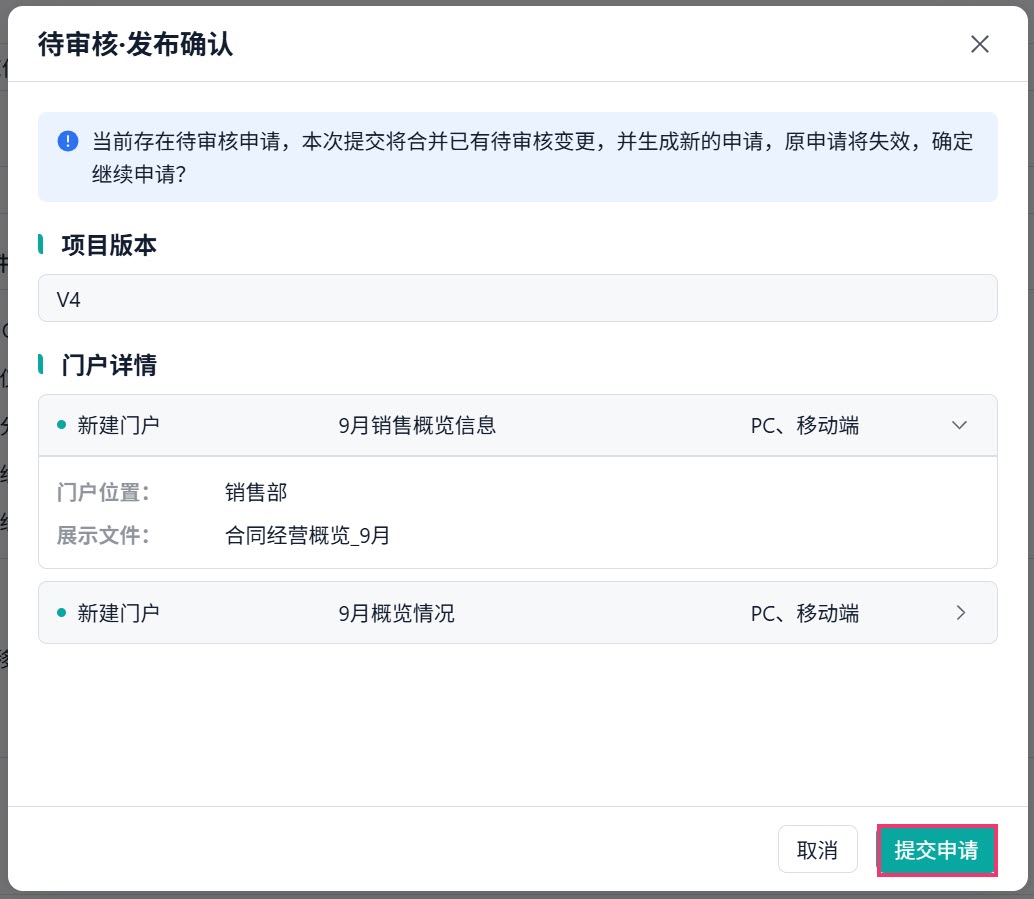Screen dimensions: 1034x899
Task: Click the 待审核·发布确认 dialog title
Action: (x=135, y=44)
